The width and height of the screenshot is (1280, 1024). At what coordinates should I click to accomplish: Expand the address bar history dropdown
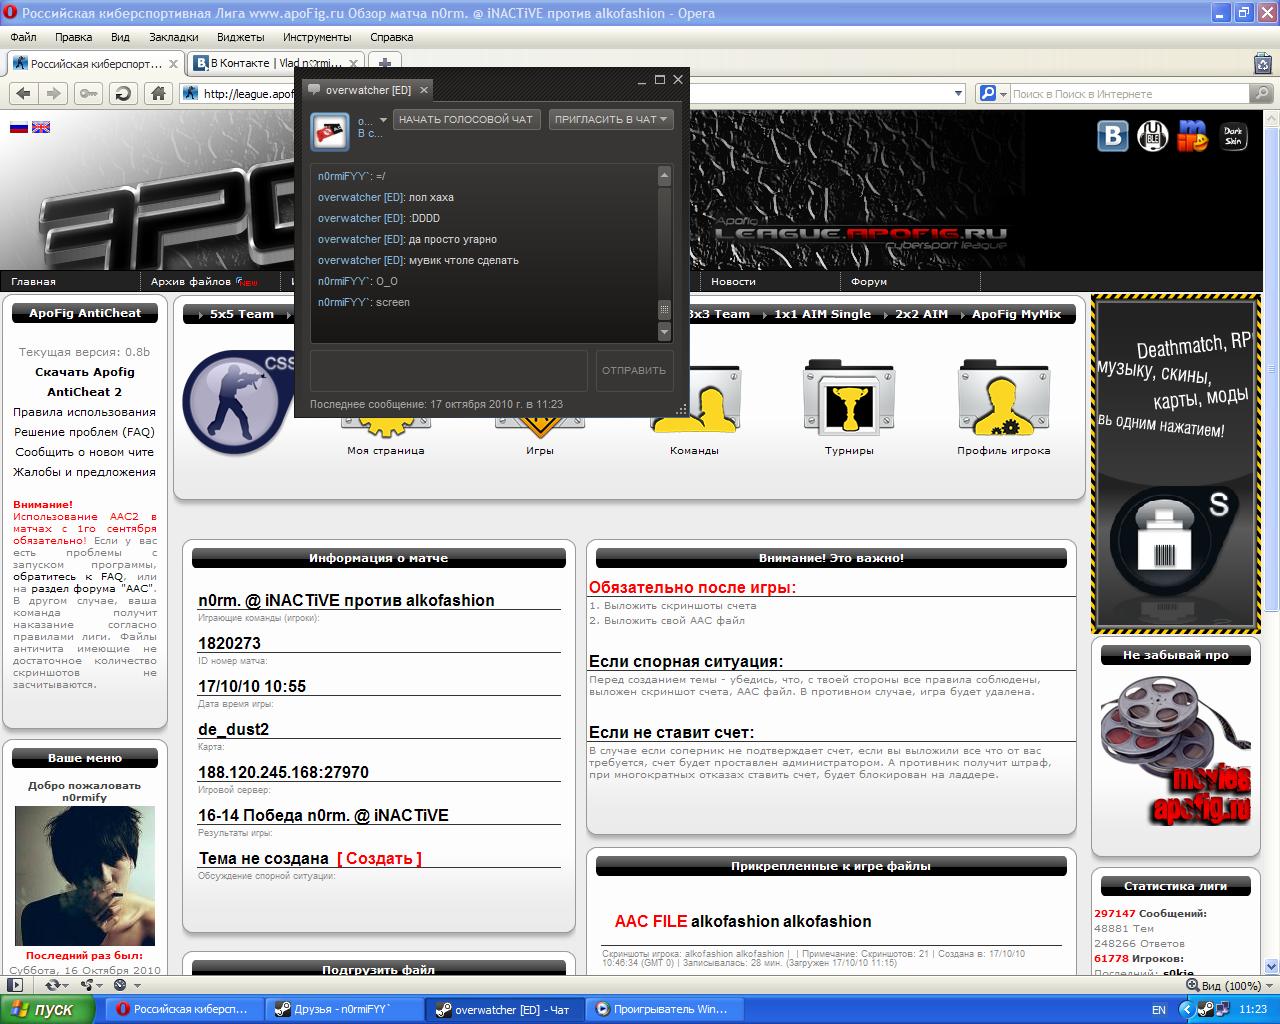[x=958, y=93]
